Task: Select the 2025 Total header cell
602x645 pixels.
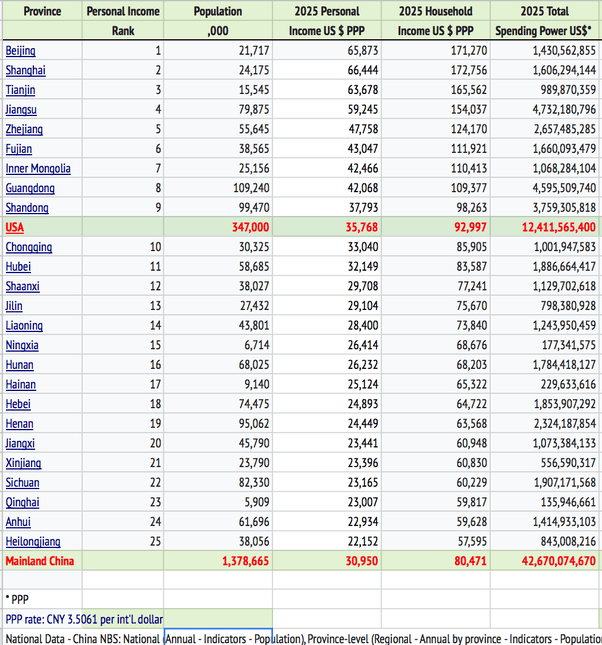Action: (545, 11)
